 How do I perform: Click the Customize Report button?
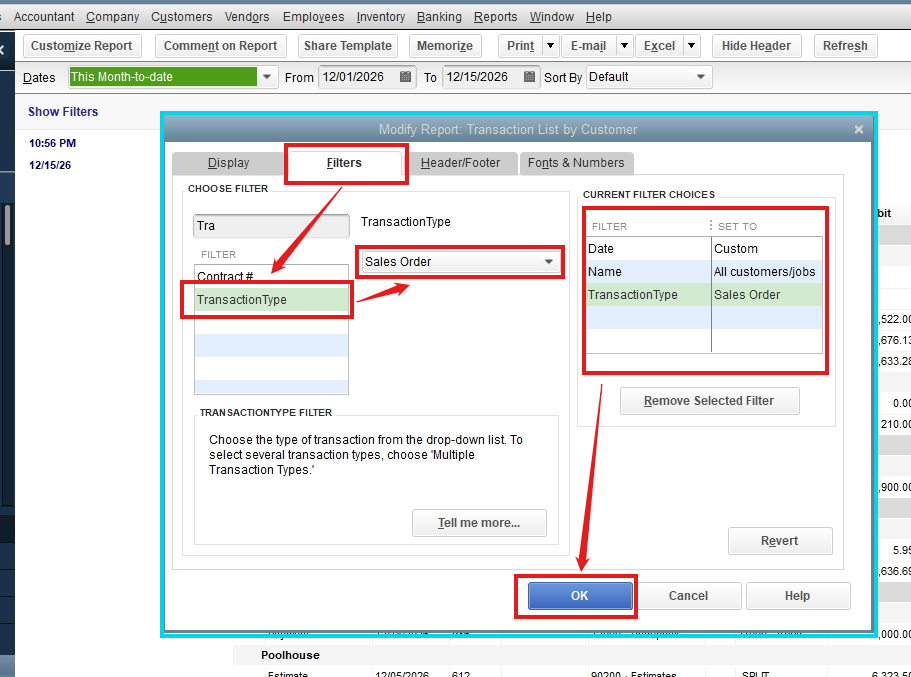tap(82, 46)
